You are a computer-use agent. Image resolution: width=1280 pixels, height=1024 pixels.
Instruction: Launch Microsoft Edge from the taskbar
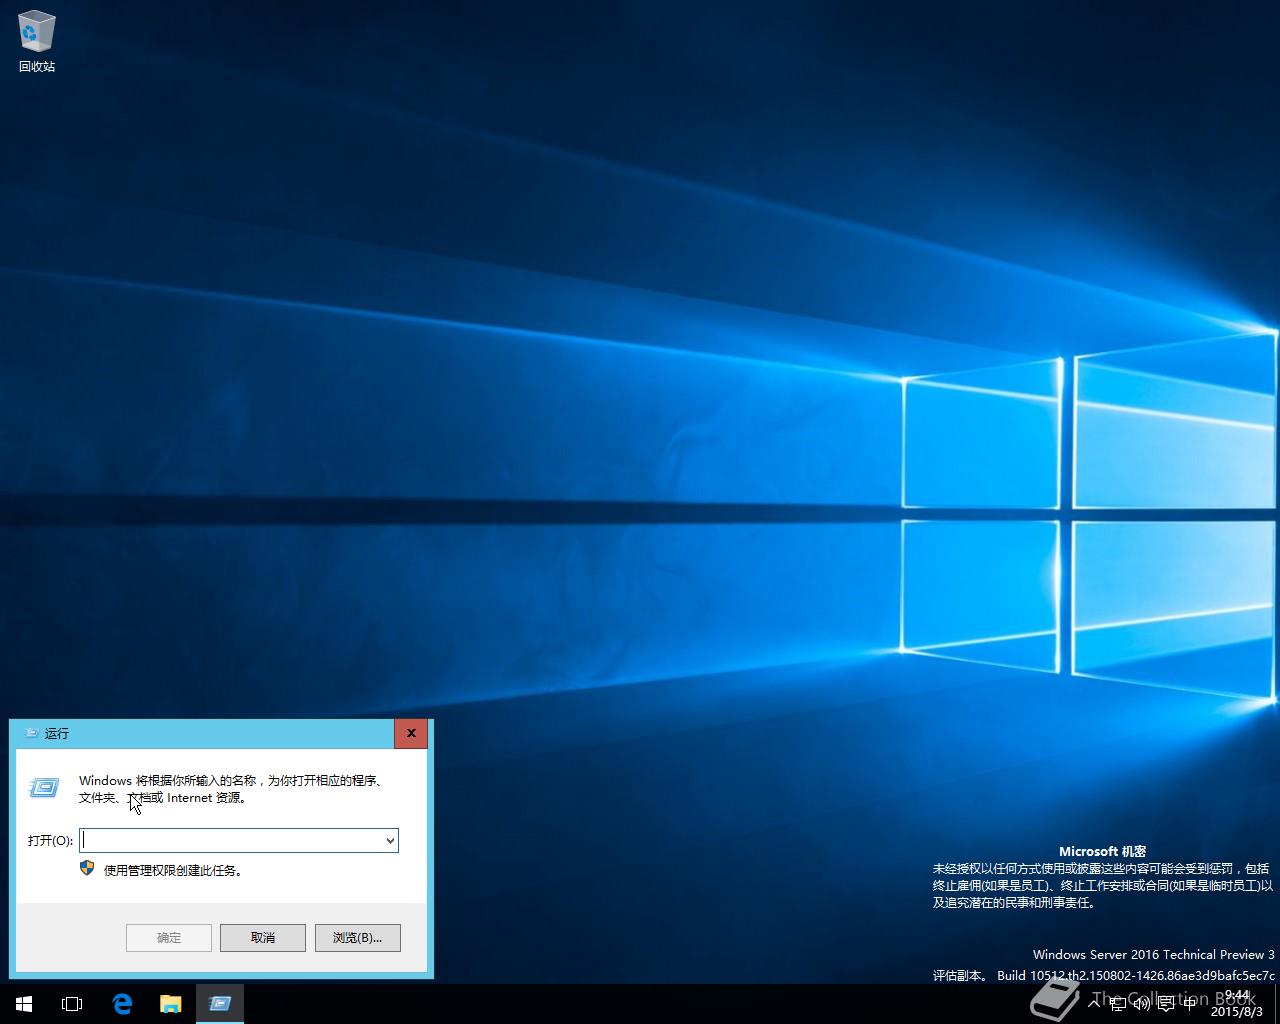(122, 1004)
